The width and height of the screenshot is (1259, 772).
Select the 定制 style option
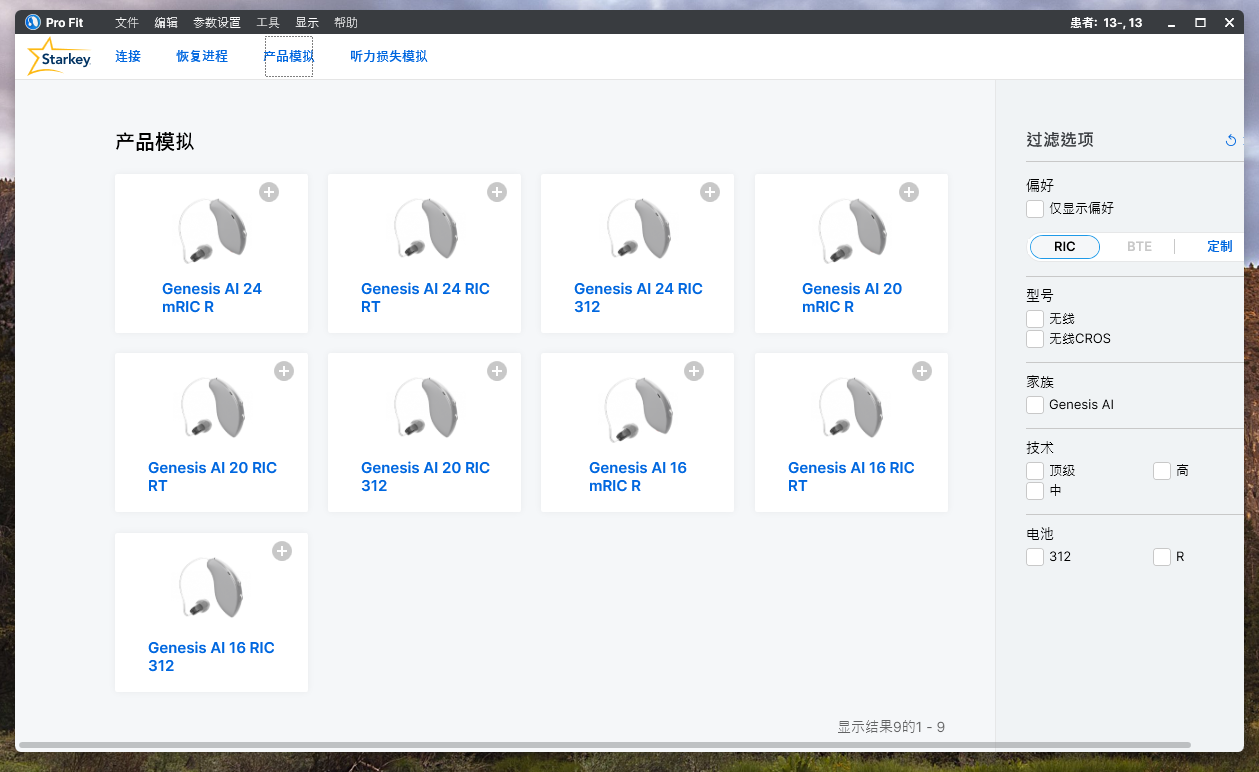(x=1220, y=247)
